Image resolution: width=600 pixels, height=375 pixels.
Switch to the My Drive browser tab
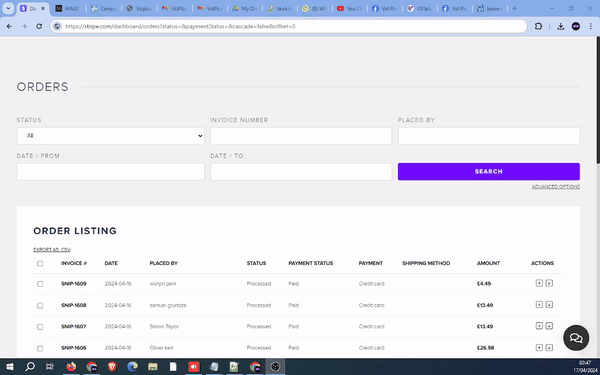244,8
